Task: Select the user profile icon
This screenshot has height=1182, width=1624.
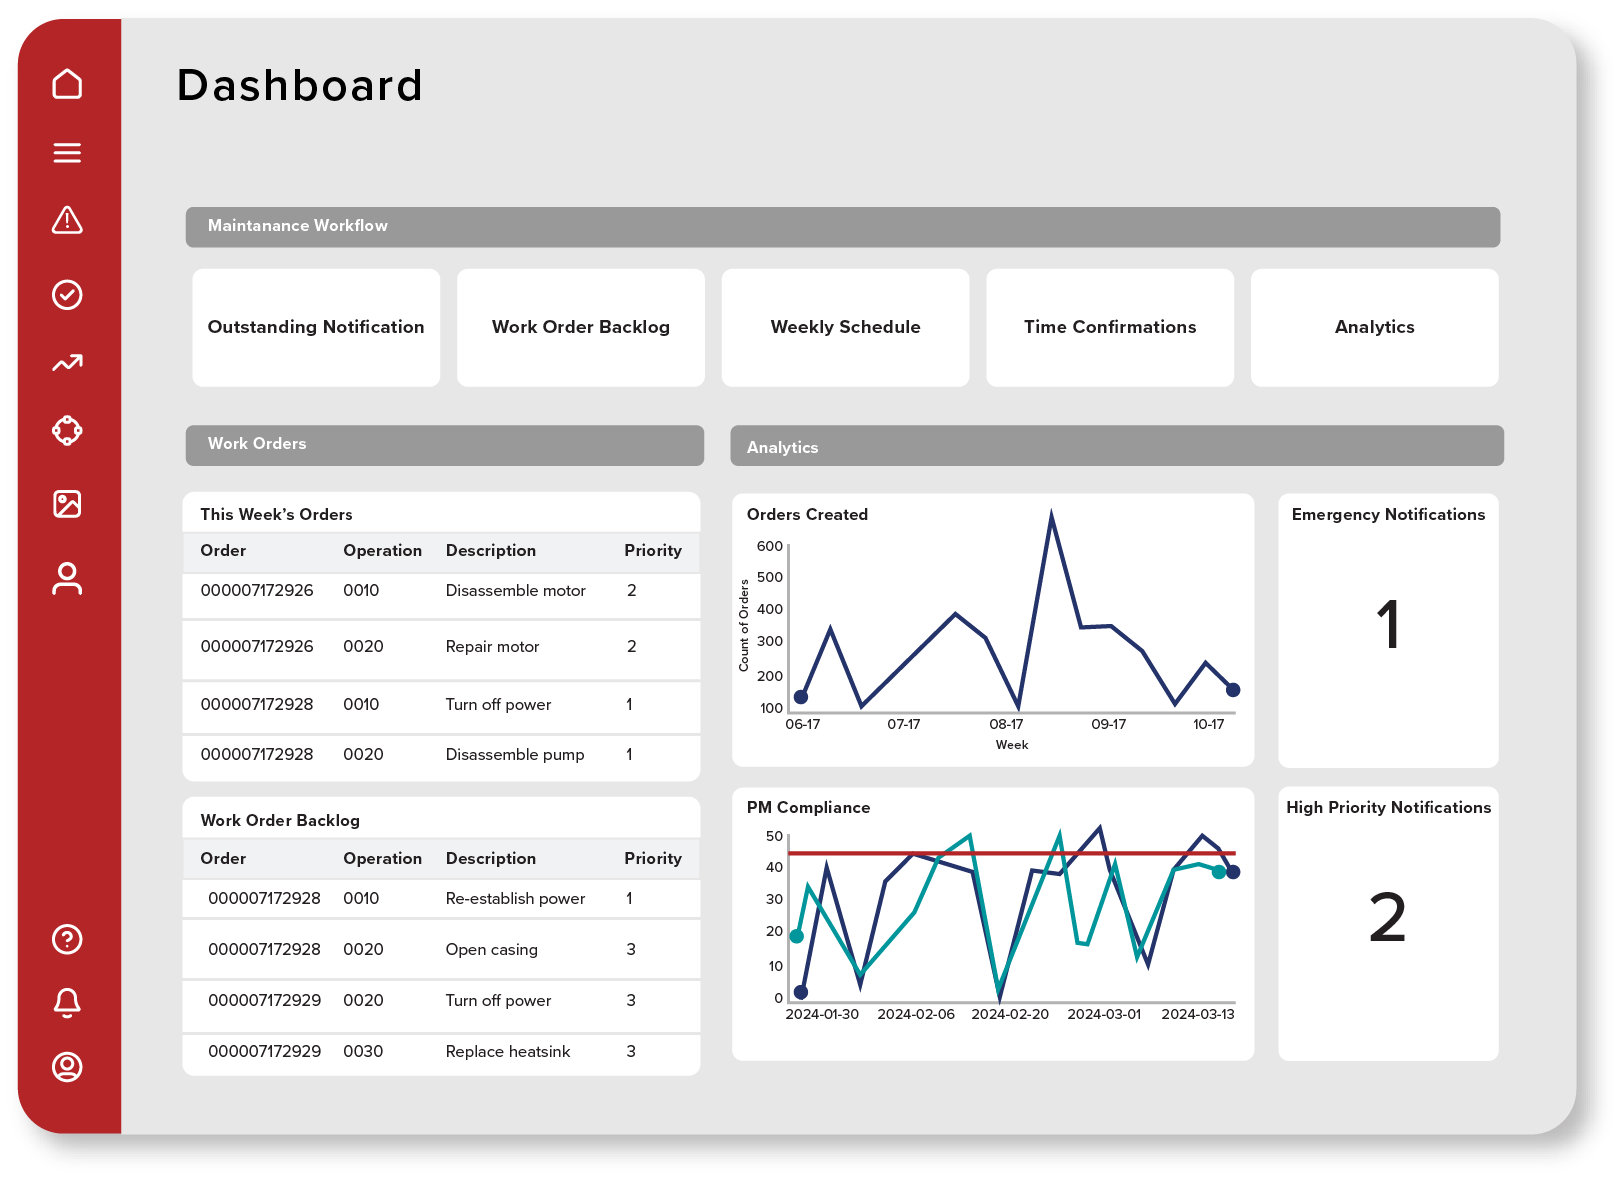Action: tap(67, 577)
